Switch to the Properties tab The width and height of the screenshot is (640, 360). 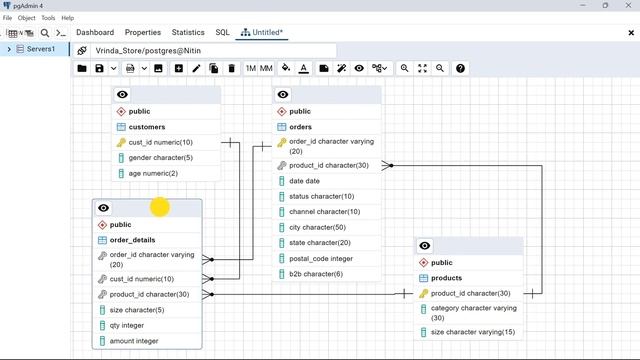[x=143, y=32]
